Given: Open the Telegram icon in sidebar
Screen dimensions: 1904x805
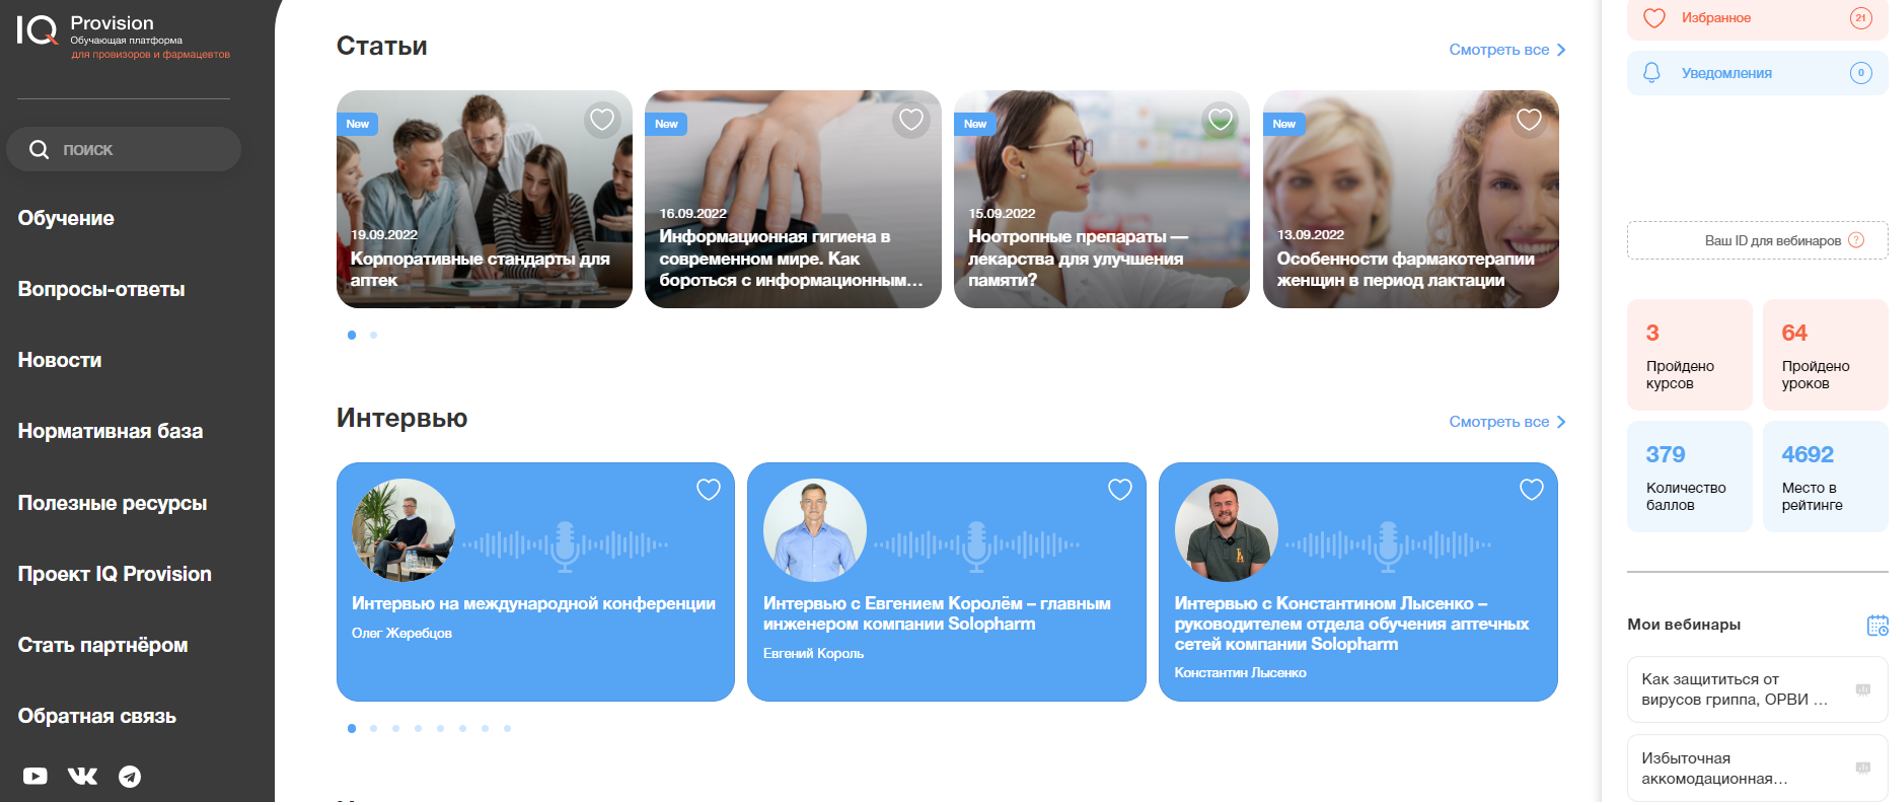Looking at the screenshot, I should point(130,776).
